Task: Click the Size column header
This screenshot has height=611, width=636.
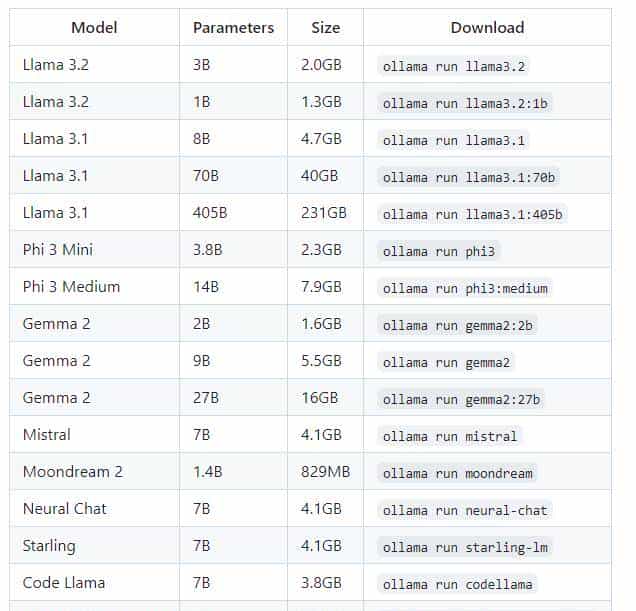Action: coord(325,28)
